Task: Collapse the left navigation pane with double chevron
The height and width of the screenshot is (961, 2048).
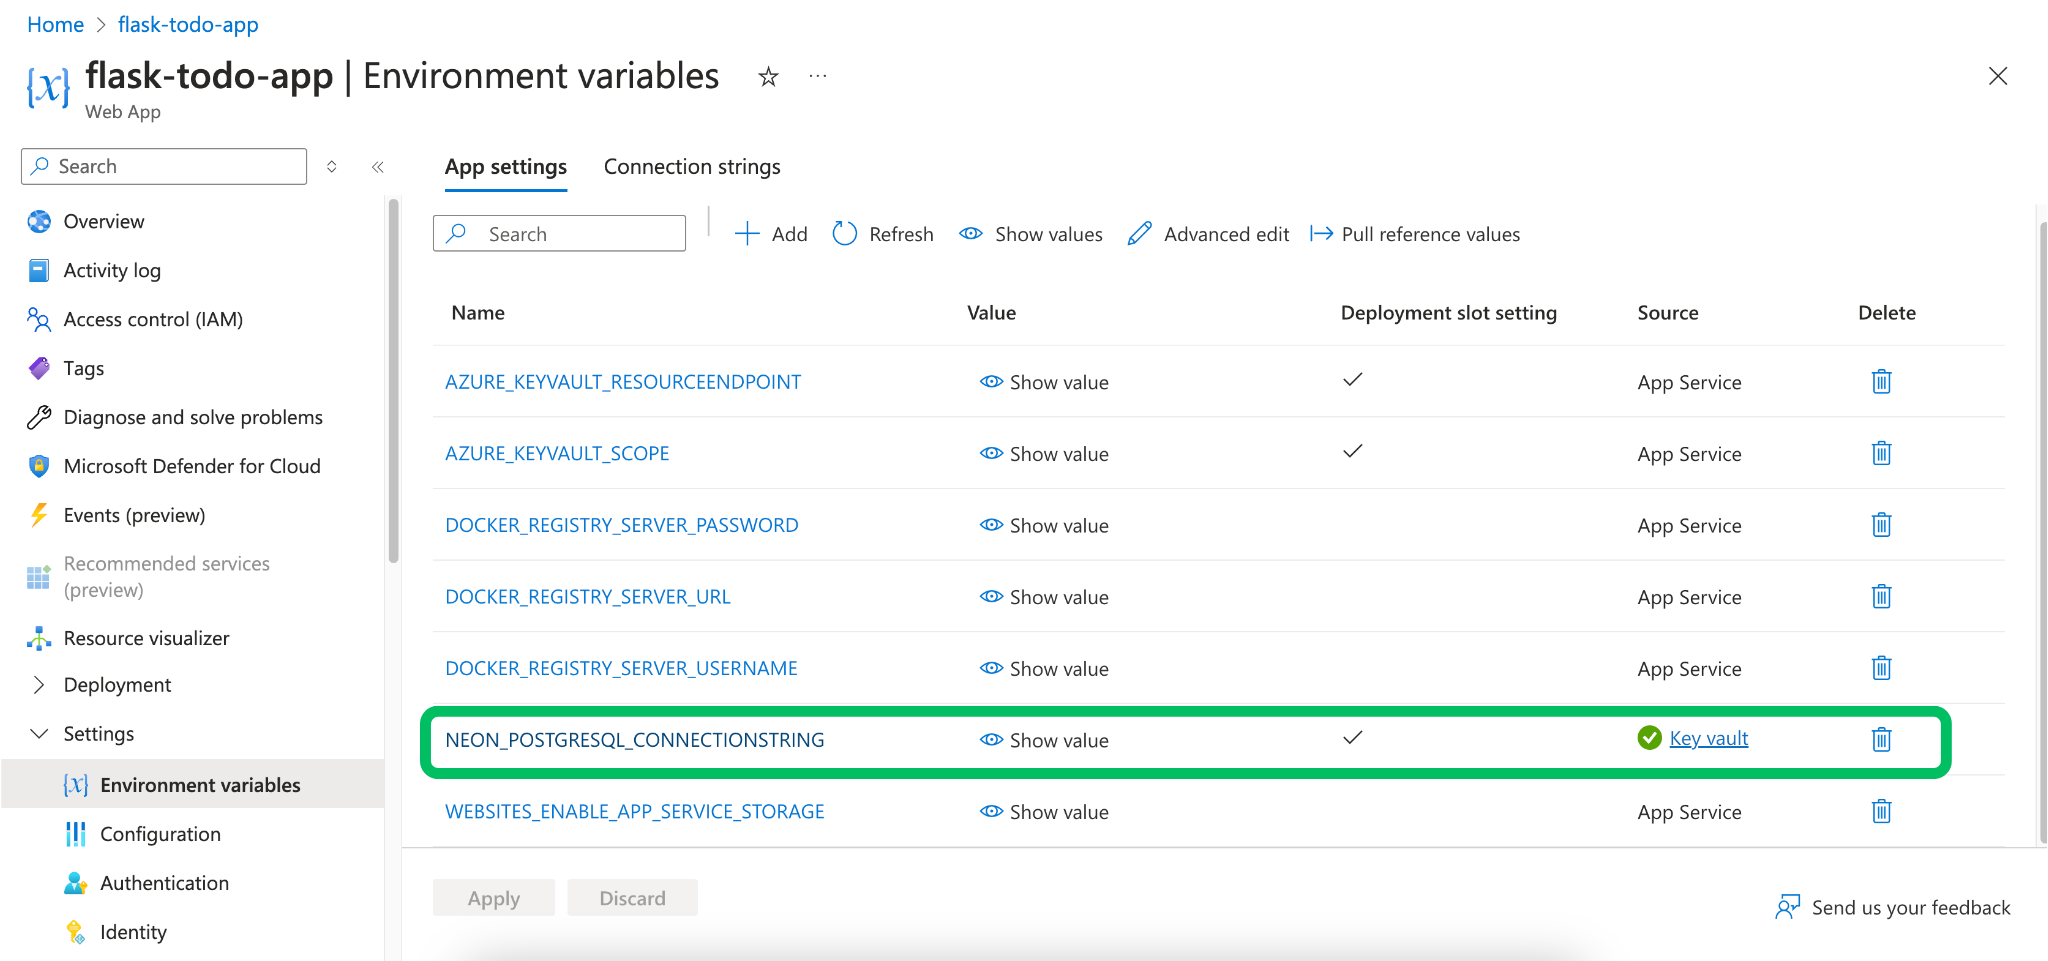Action: 377,167
